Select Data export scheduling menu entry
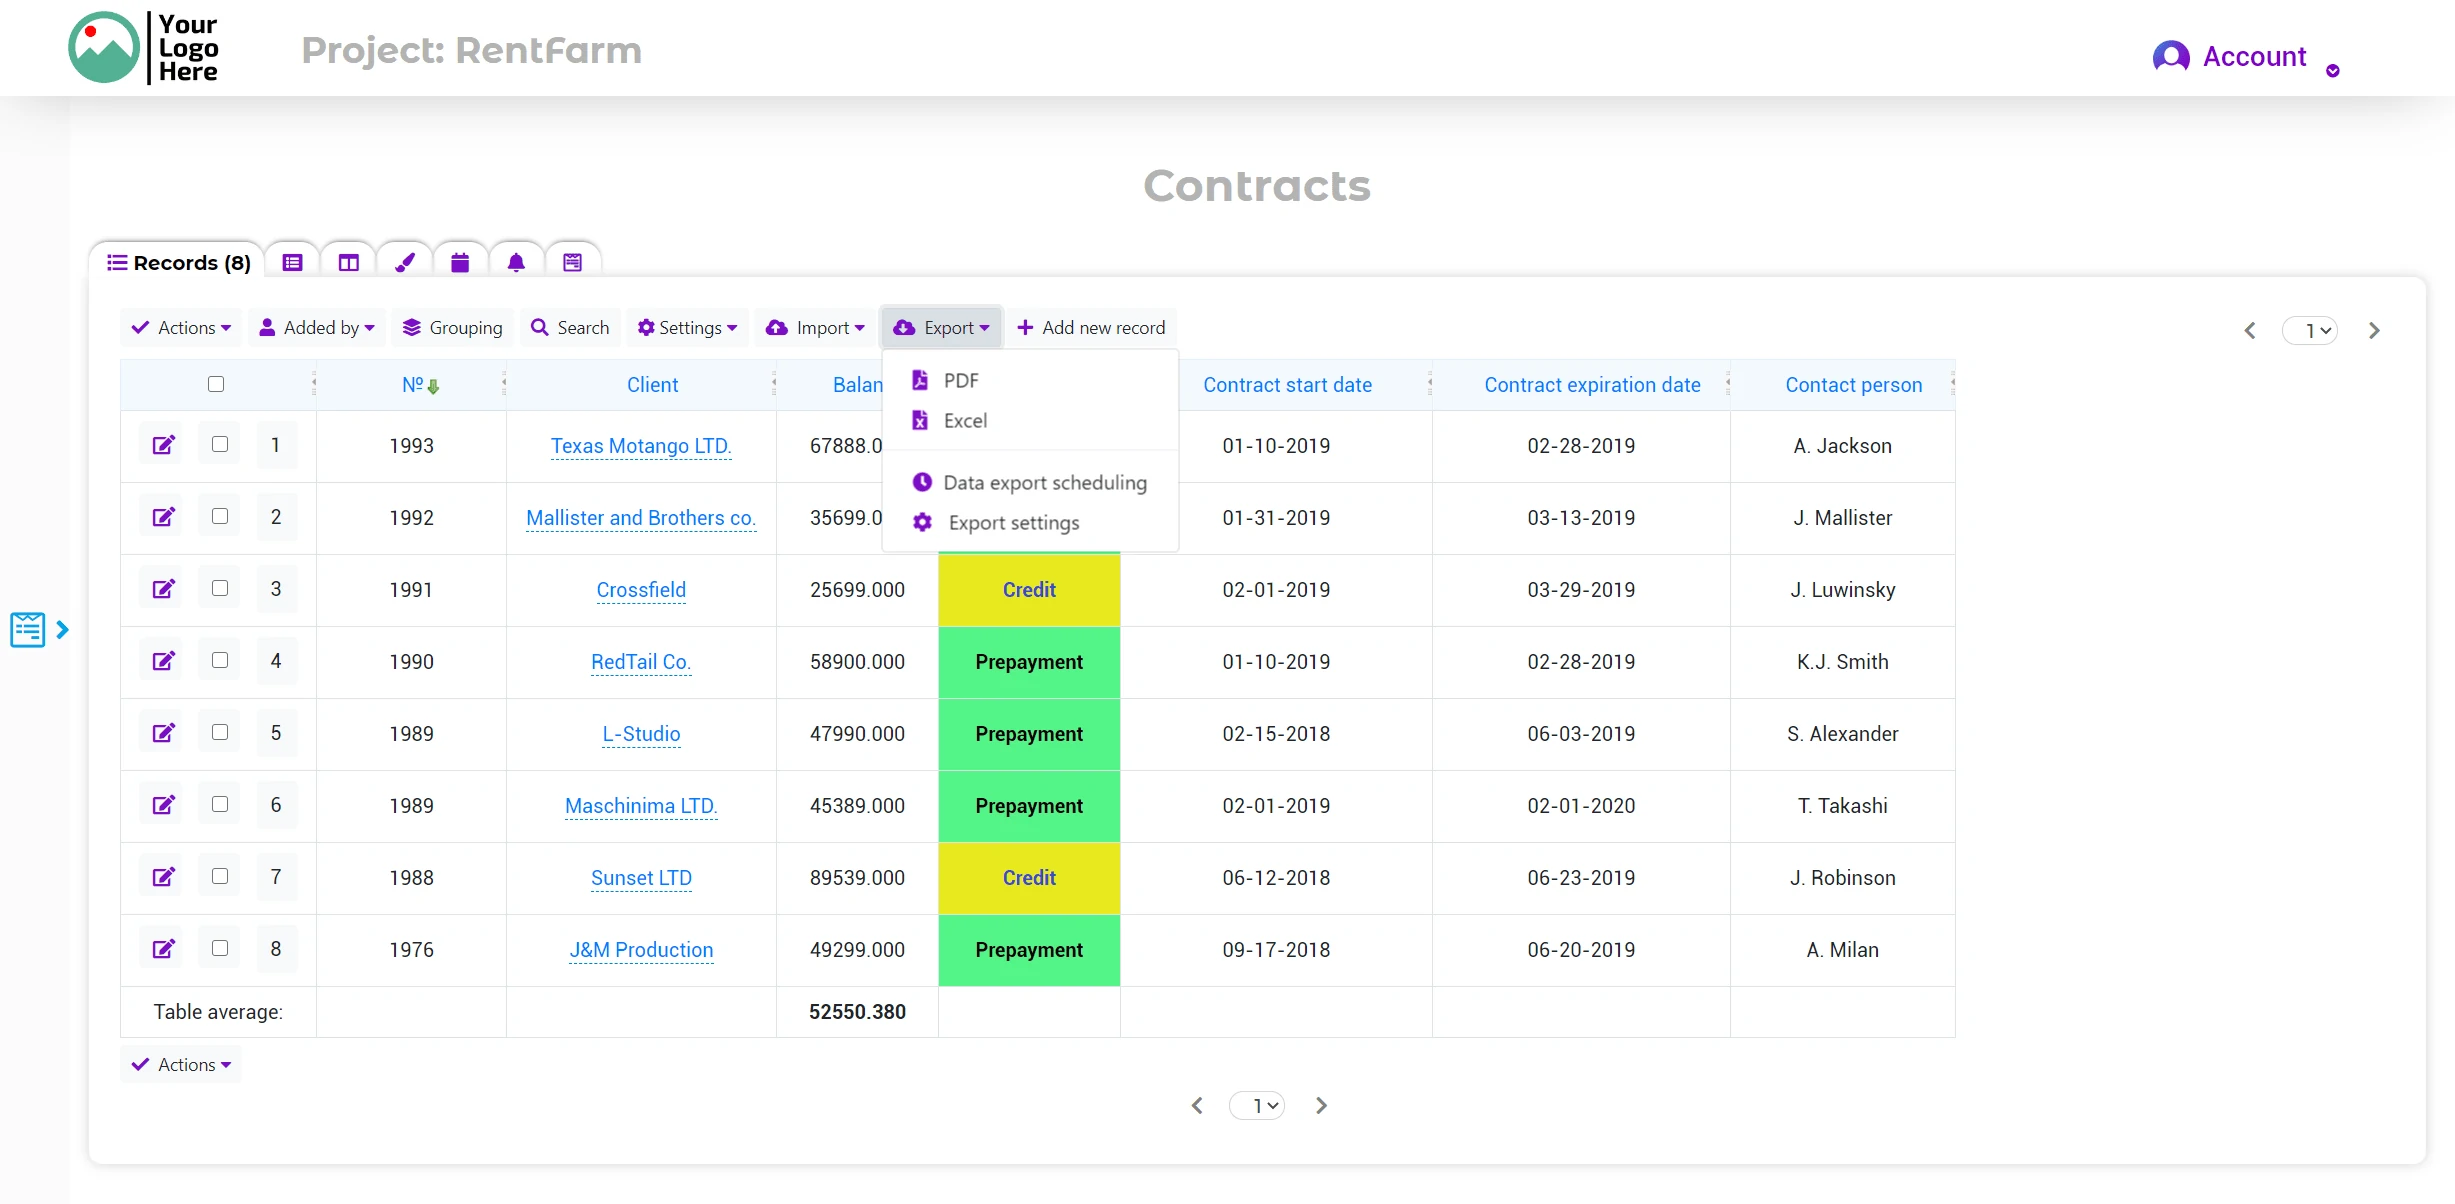Screen dimensions: 2455x1204 pyautogui.click(x=1046, y=482)
